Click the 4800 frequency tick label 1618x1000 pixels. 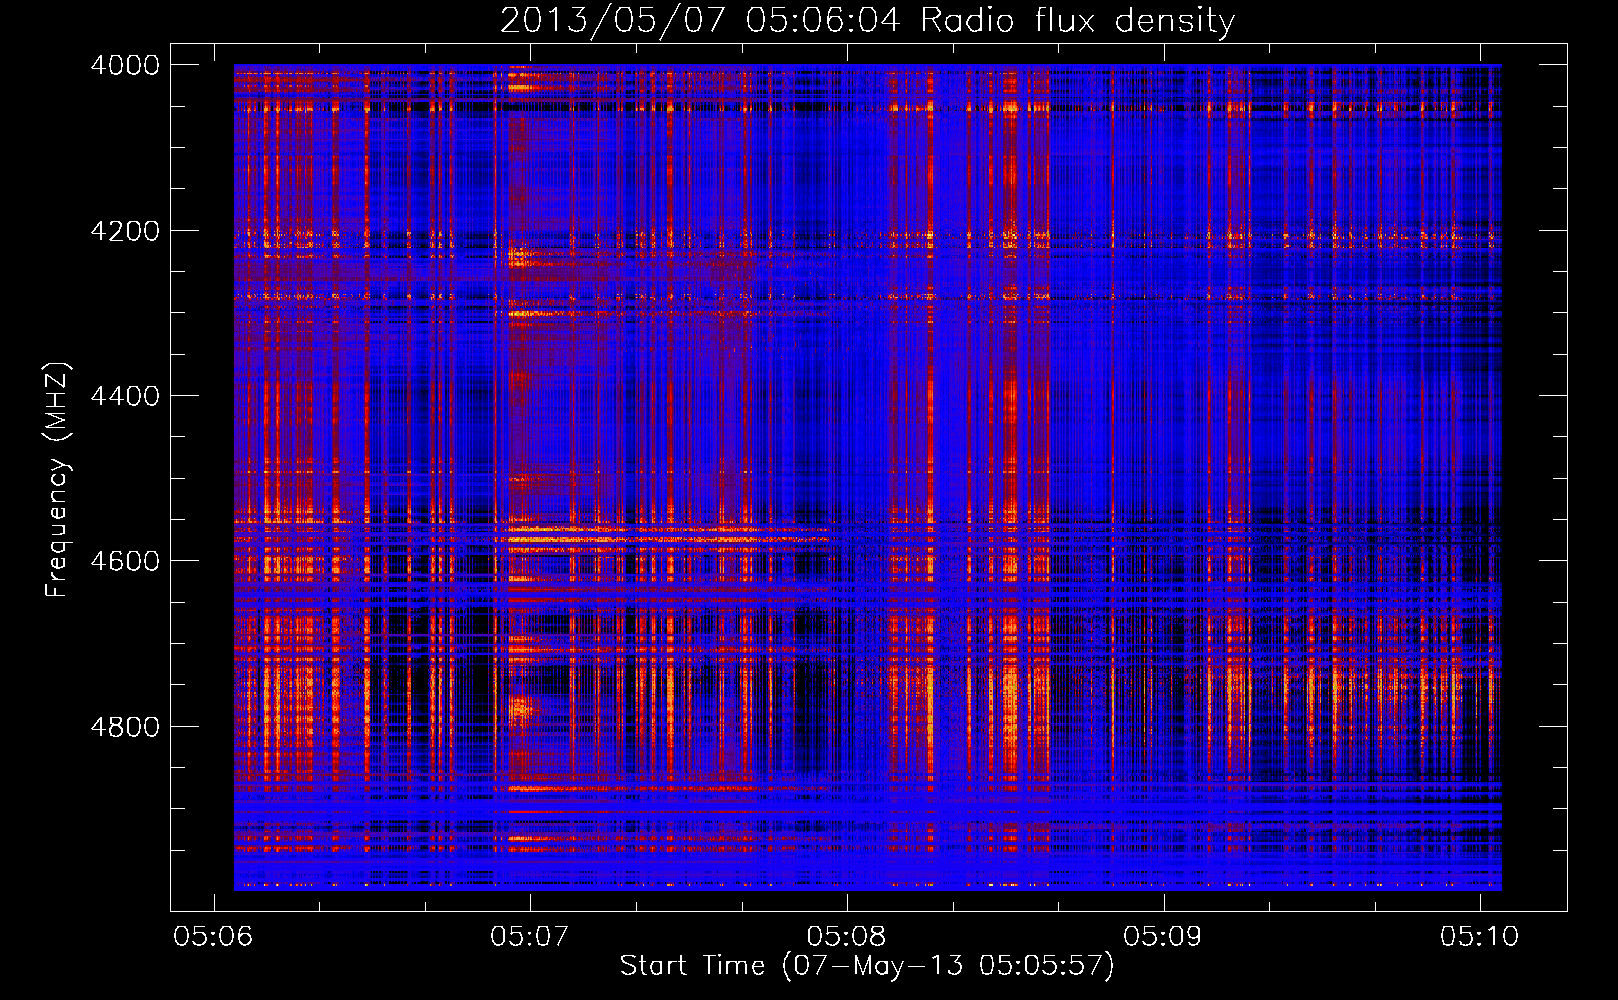click(x=125, y=727)
